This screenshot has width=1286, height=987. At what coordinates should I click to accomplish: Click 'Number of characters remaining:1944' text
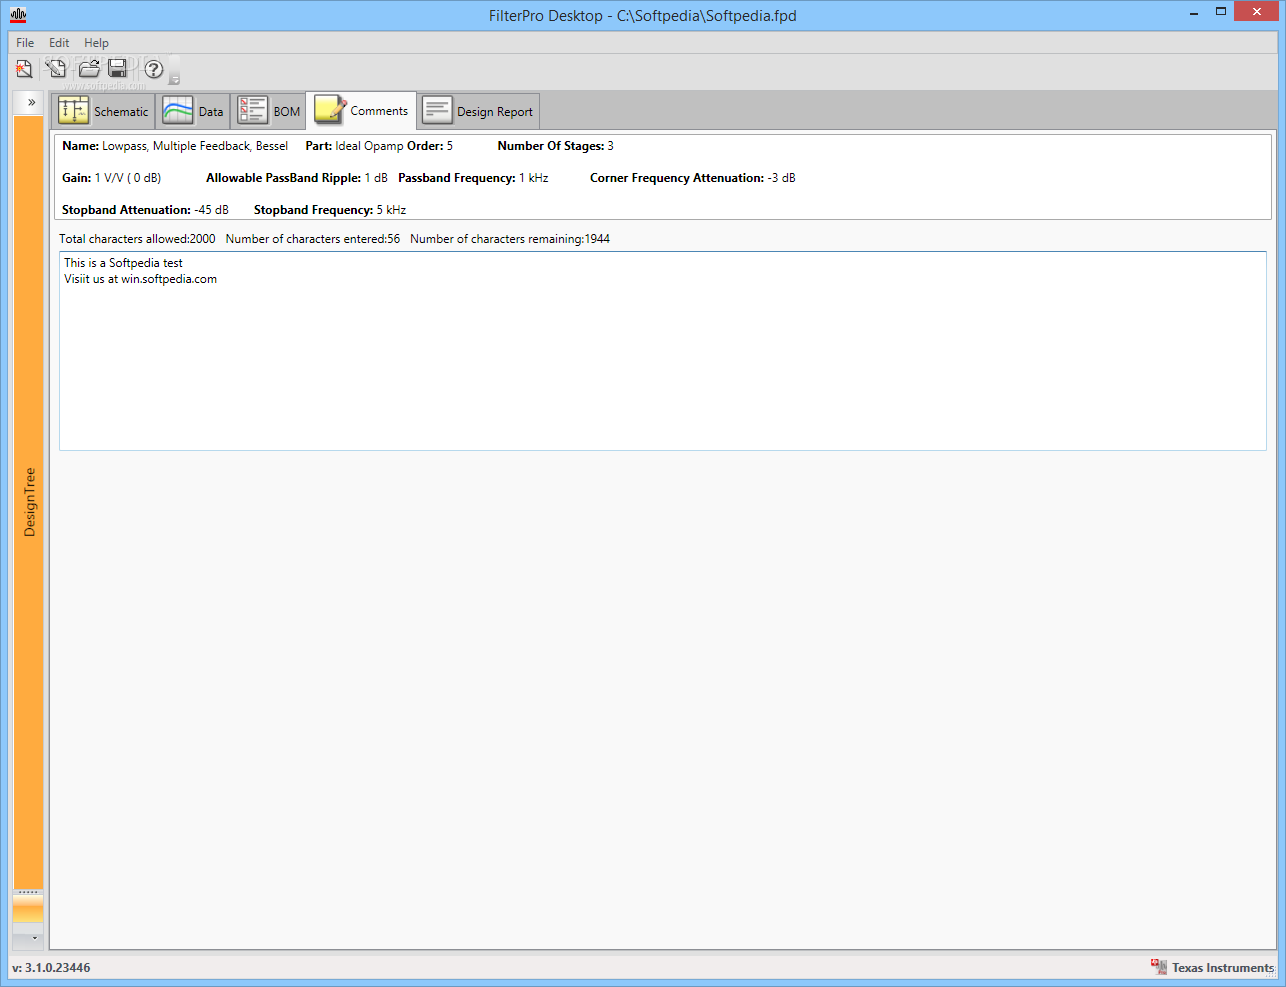pyautogui.click(x=510, y=239)
